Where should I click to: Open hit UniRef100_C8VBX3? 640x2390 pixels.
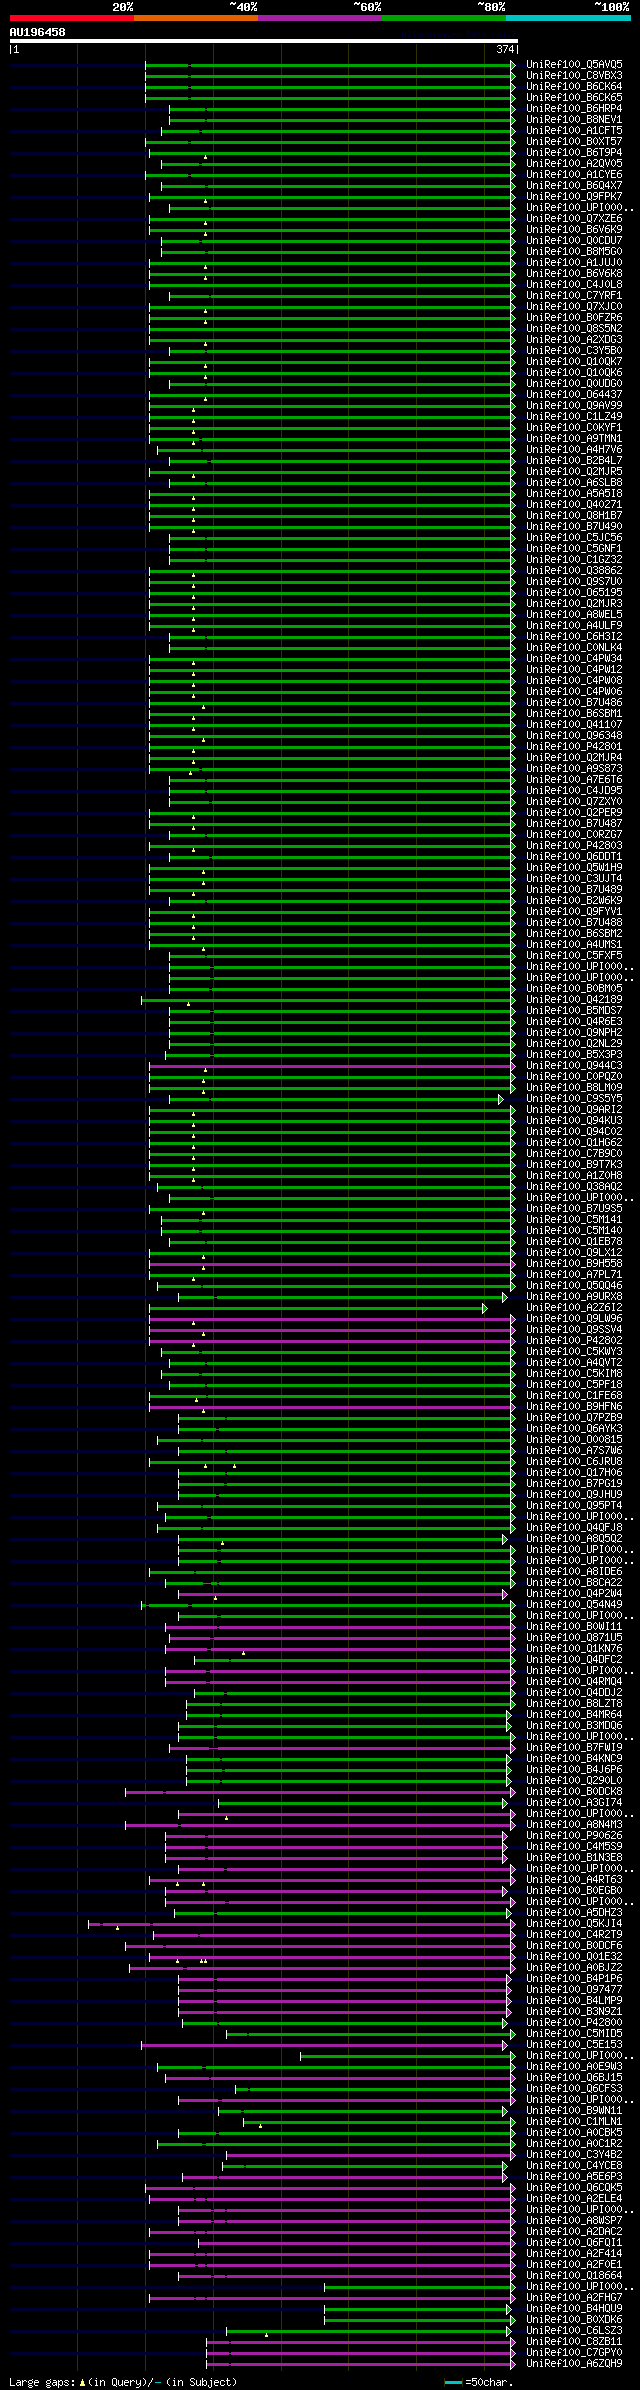coord(574,75)
